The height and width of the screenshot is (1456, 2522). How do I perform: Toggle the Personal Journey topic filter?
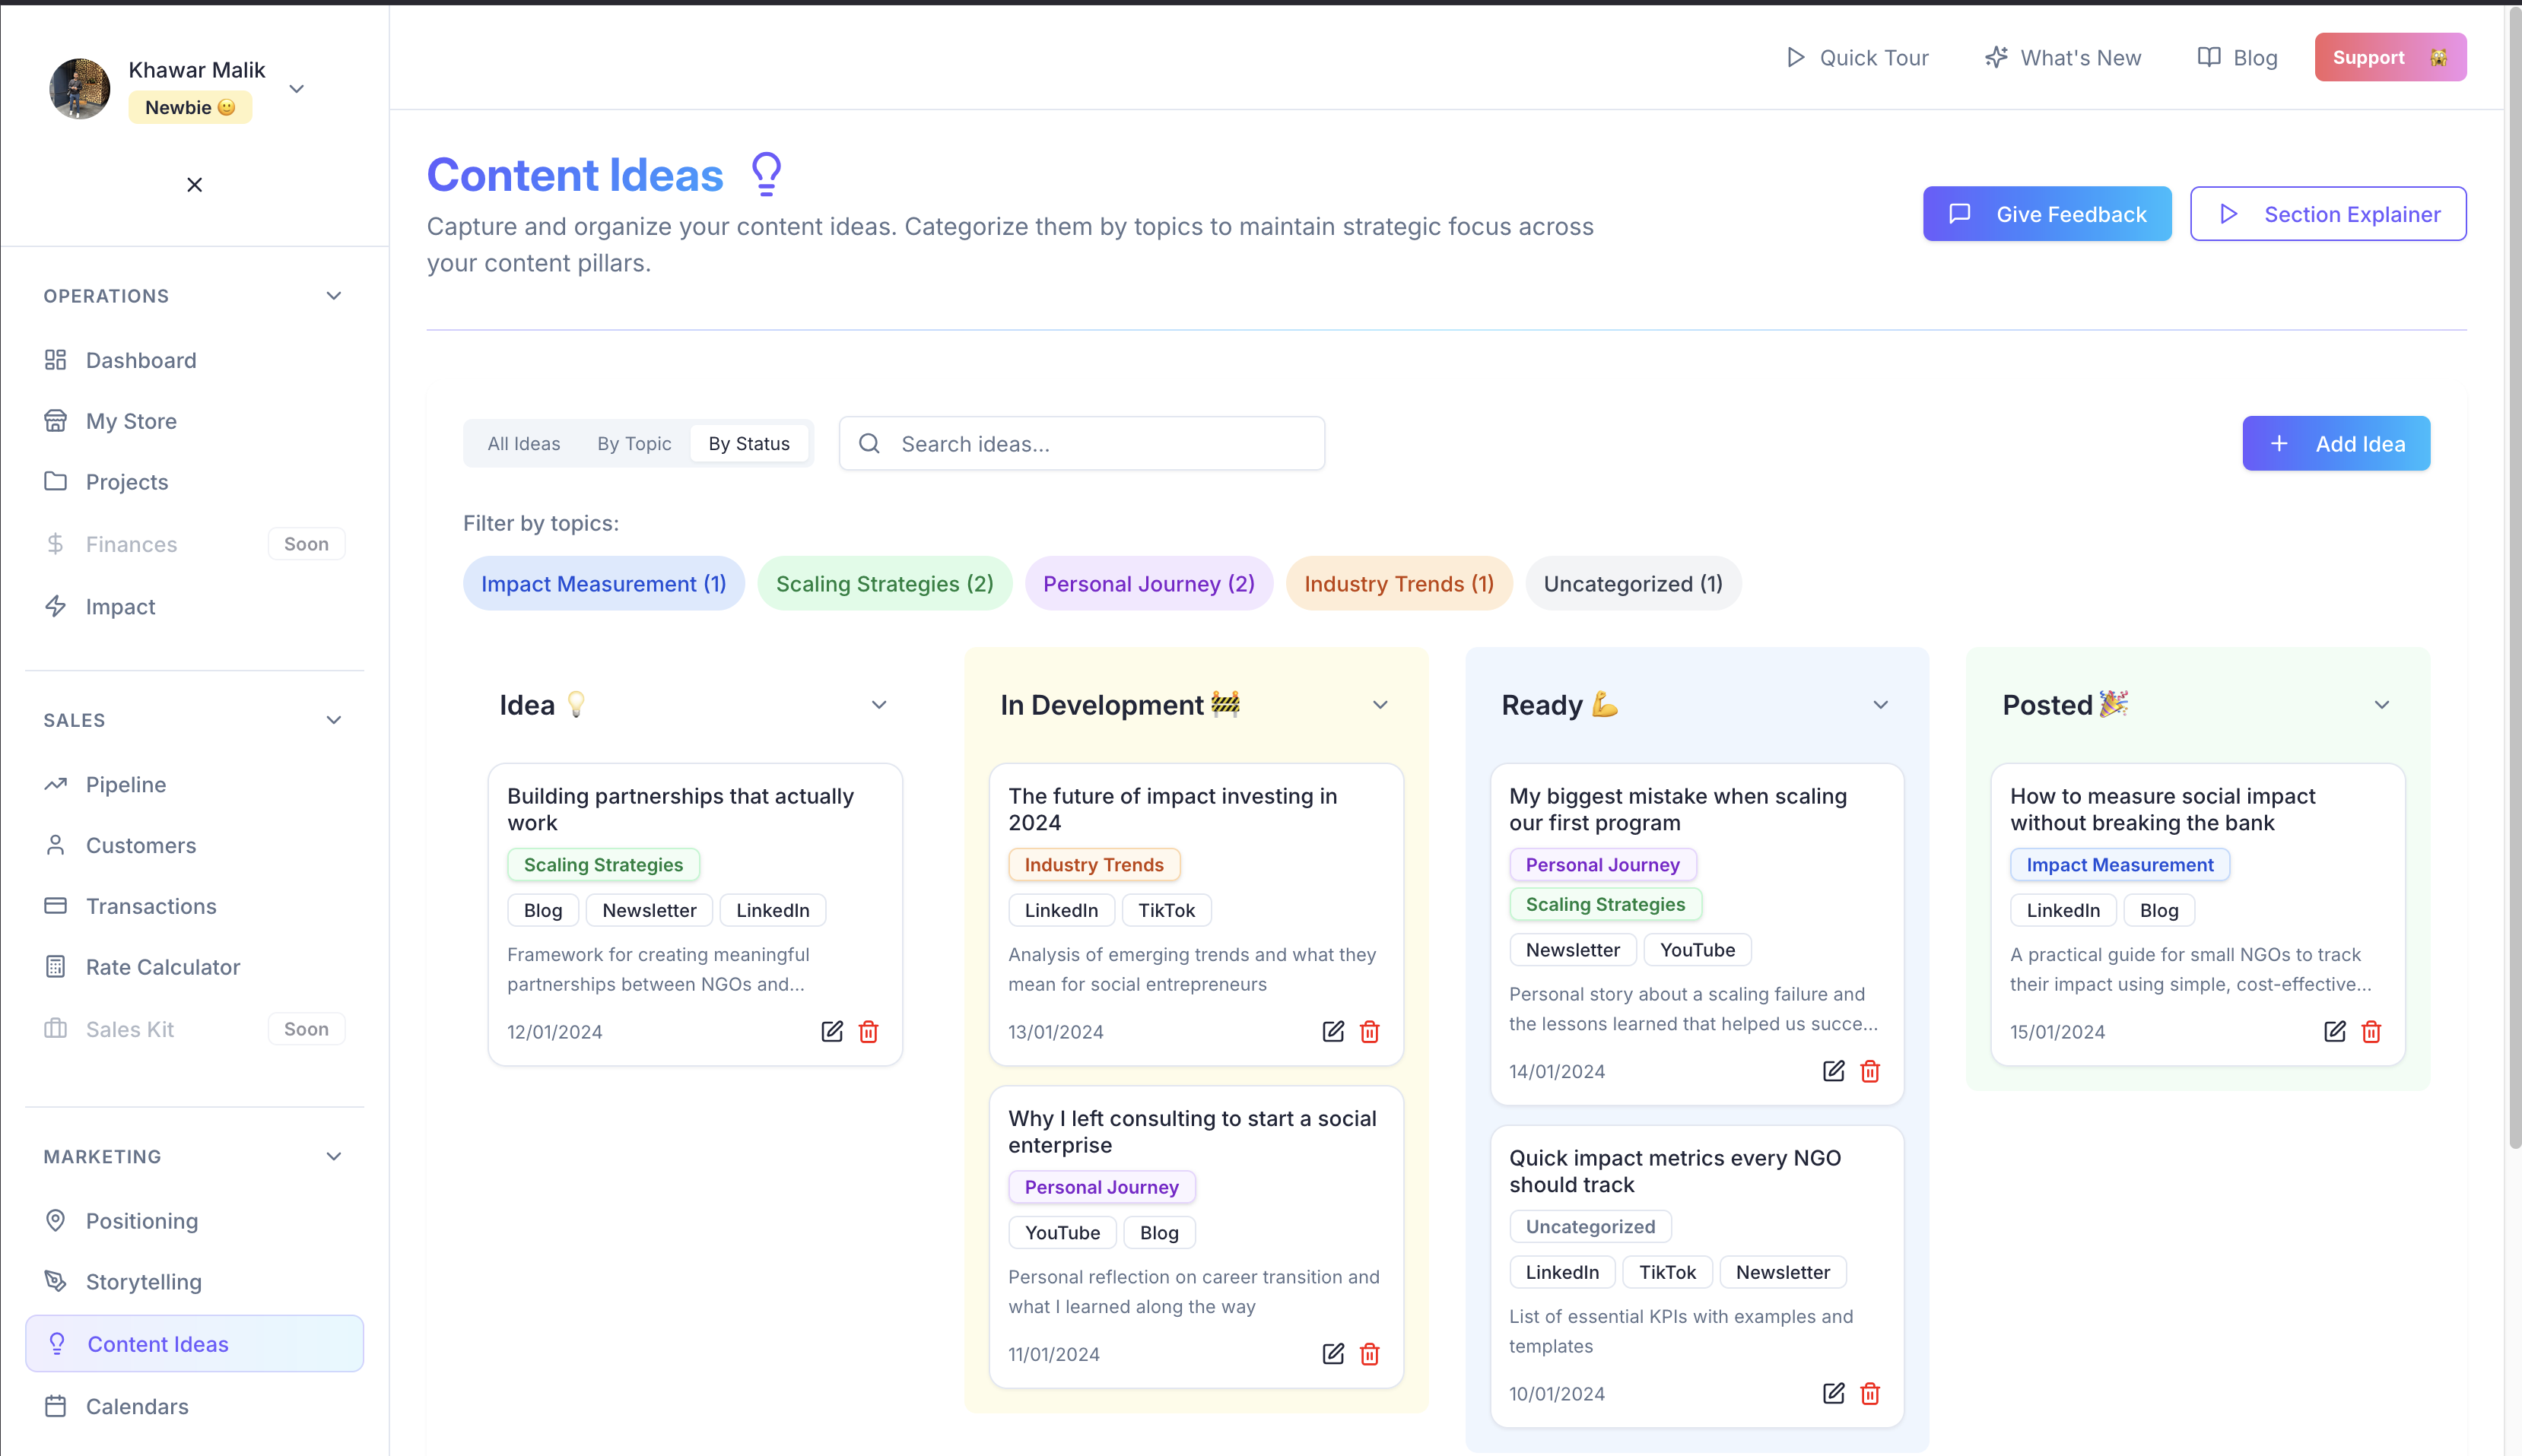click(1148, 584)
